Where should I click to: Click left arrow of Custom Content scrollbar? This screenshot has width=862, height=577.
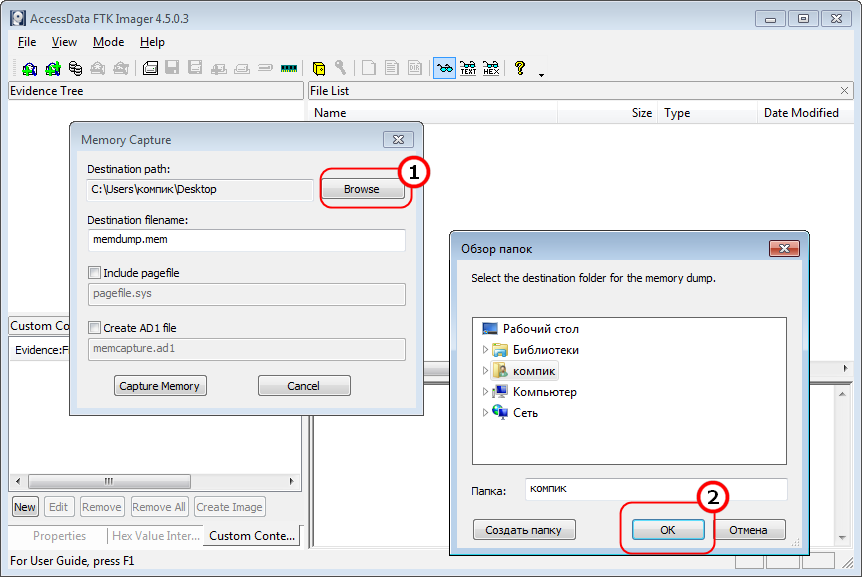click(x=18, y=481)
